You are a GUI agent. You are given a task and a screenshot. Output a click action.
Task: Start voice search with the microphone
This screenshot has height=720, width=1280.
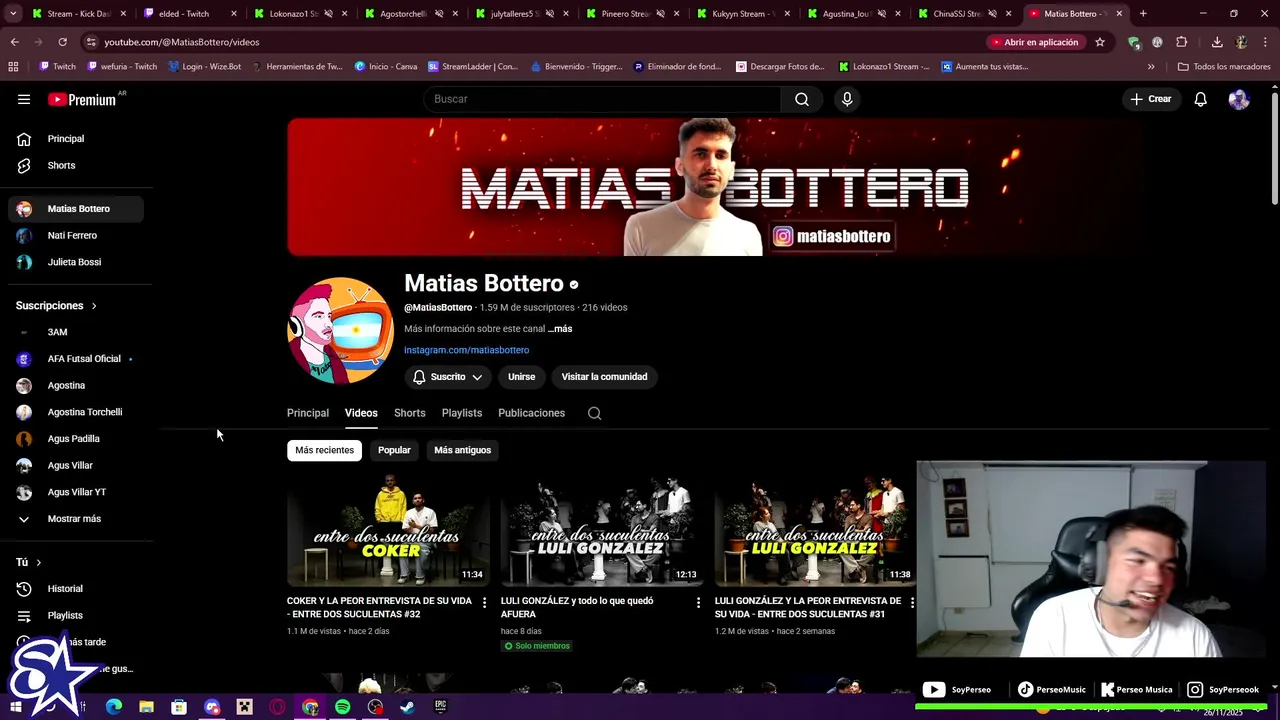tap(847, 99)
